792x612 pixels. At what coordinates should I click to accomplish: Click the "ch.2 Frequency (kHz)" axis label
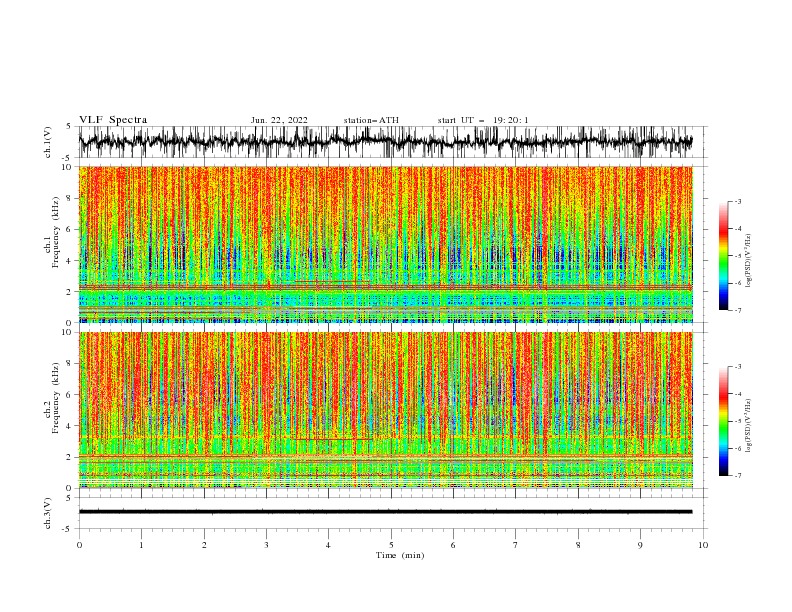coord(52,397)
